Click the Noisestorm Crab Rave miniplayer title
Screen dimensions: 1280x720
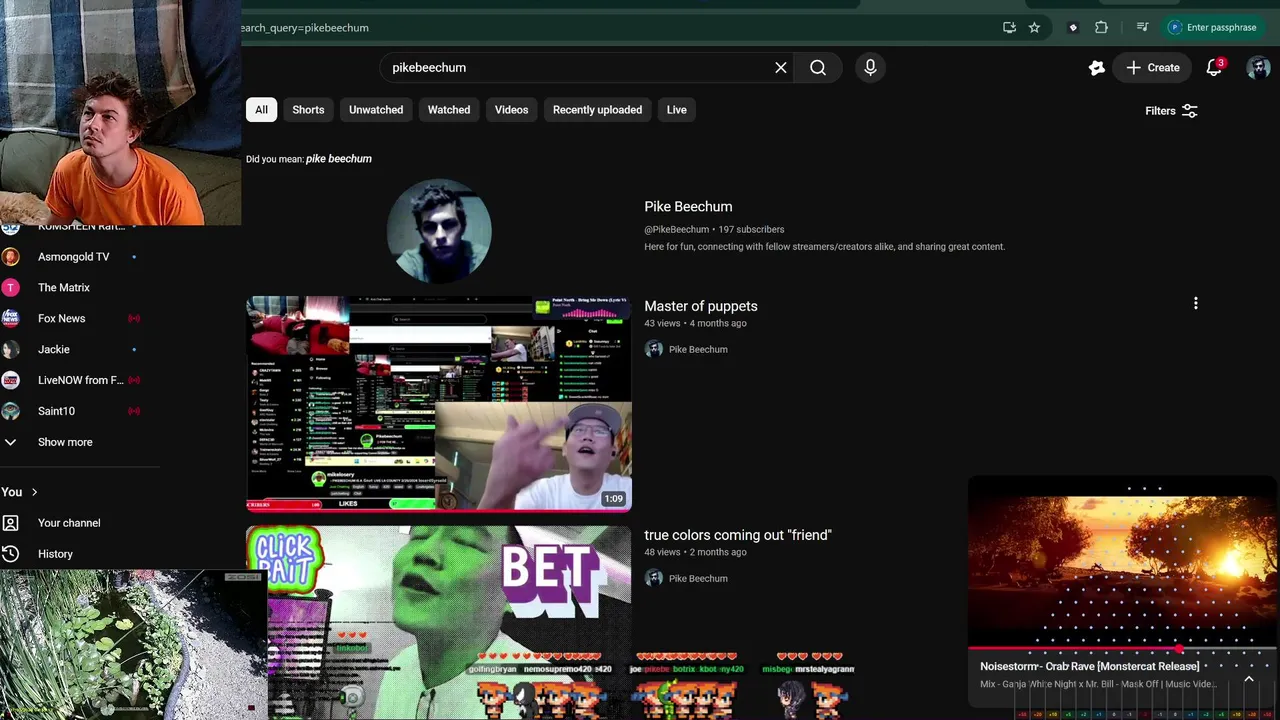pos(1090,666)
